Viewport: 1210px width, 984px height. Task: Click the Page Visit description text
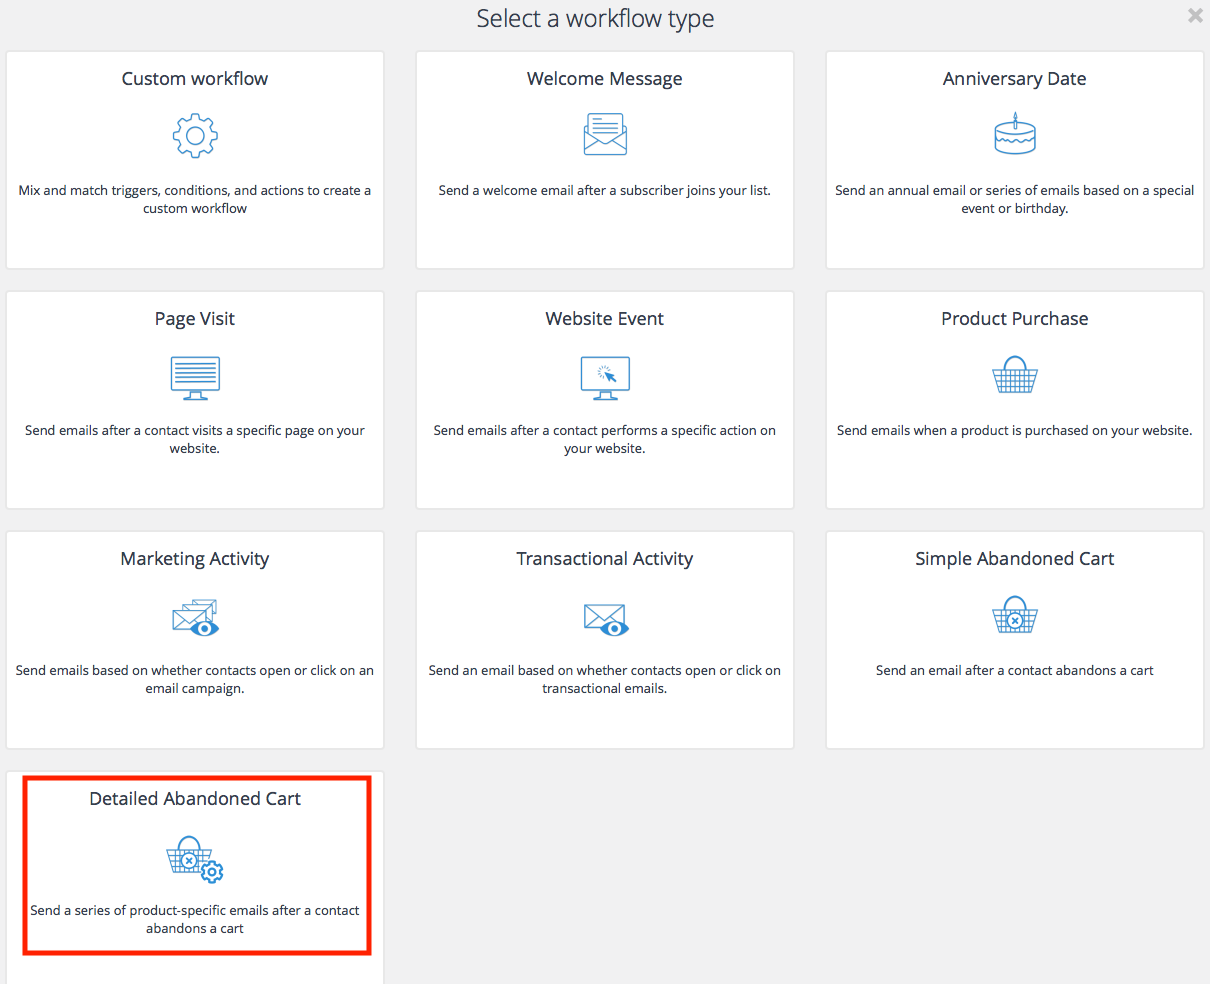click(x=195, y=439)
